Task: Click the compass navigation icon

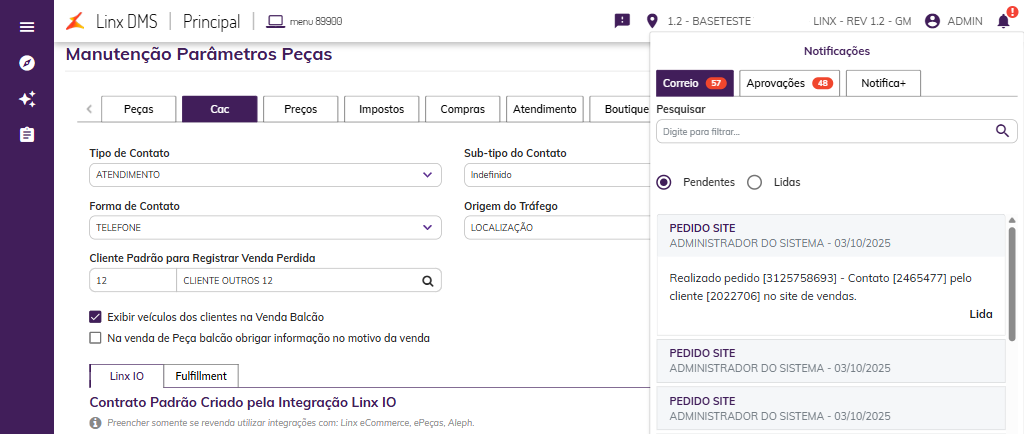Action: [27, 63]
